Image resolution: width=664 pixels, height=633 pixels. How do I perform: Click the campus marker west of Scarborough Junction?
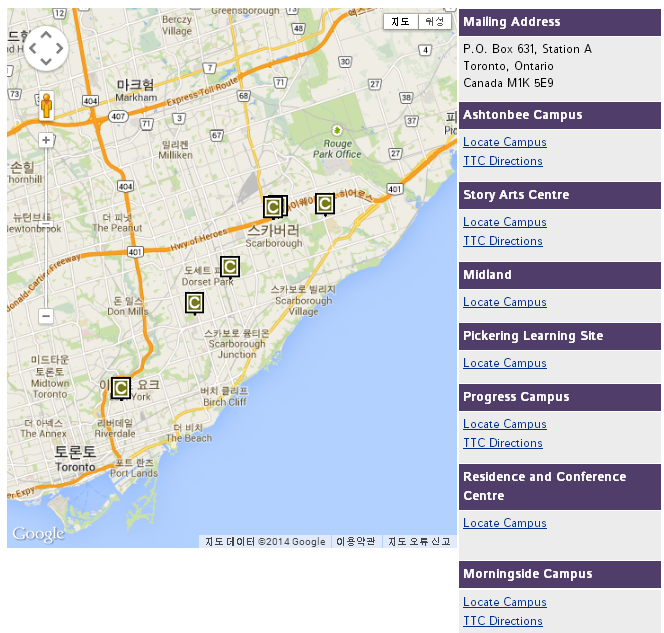(x=194, y=302)
